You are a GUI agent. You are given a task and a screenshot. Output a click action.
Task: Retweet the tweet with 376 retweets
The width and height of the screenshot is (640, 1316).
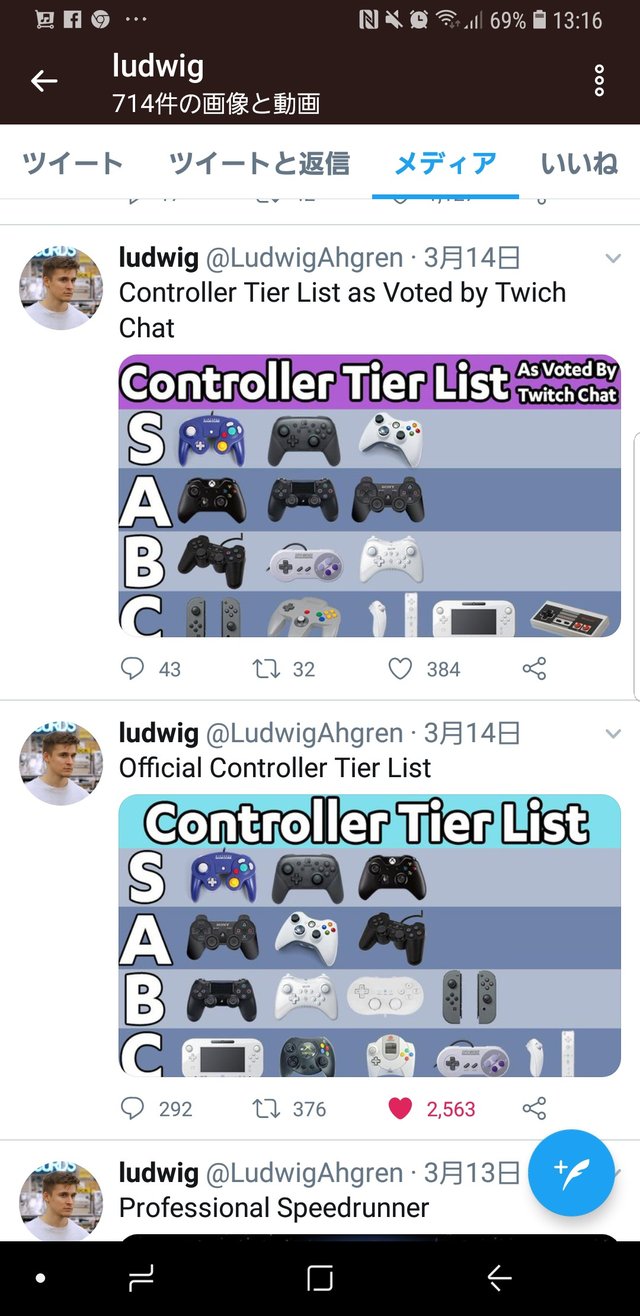click(265, 1108)
